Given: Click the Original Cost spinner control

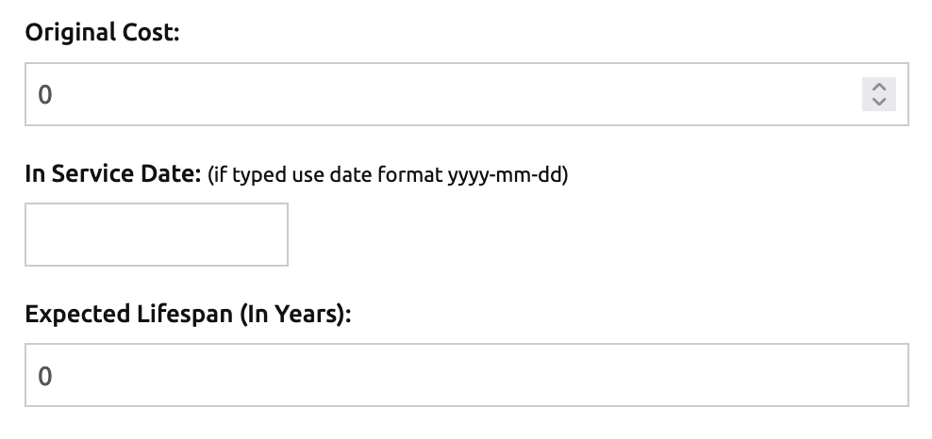Looking at the screenshot, I should (x=879, y=95).
